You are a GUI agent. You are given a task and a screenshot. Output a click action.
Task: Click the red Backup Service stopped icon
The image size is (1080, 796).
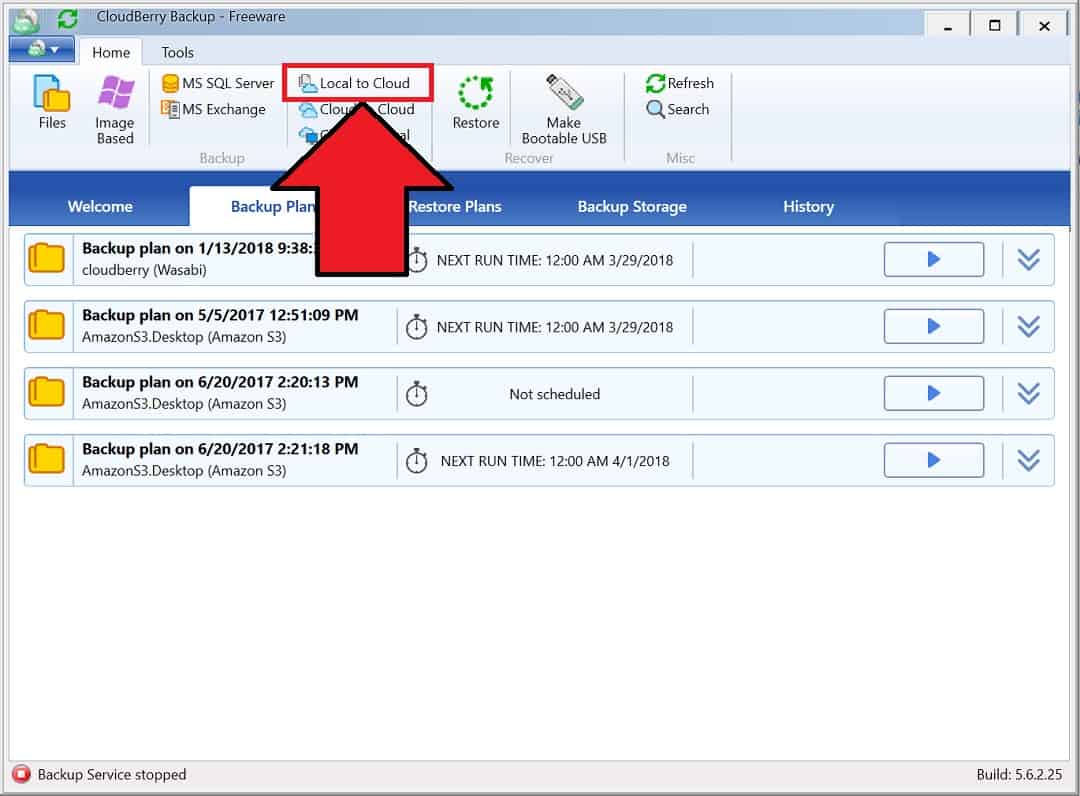tap(21, 774)
